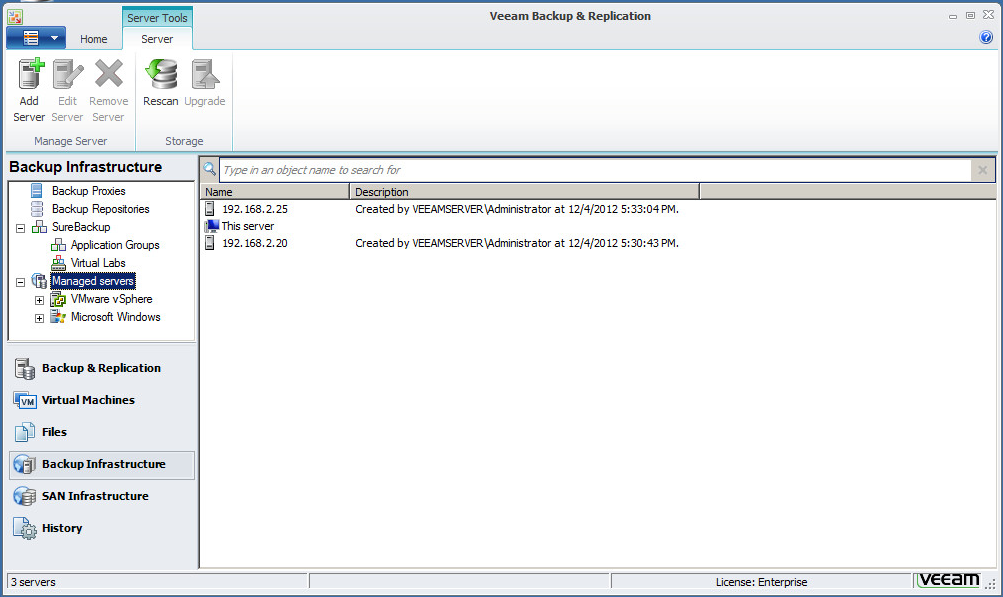1003x597 pixels.
Task: Click the Edit Server icon
Action: pyautogui.click(x=68, y=74)
